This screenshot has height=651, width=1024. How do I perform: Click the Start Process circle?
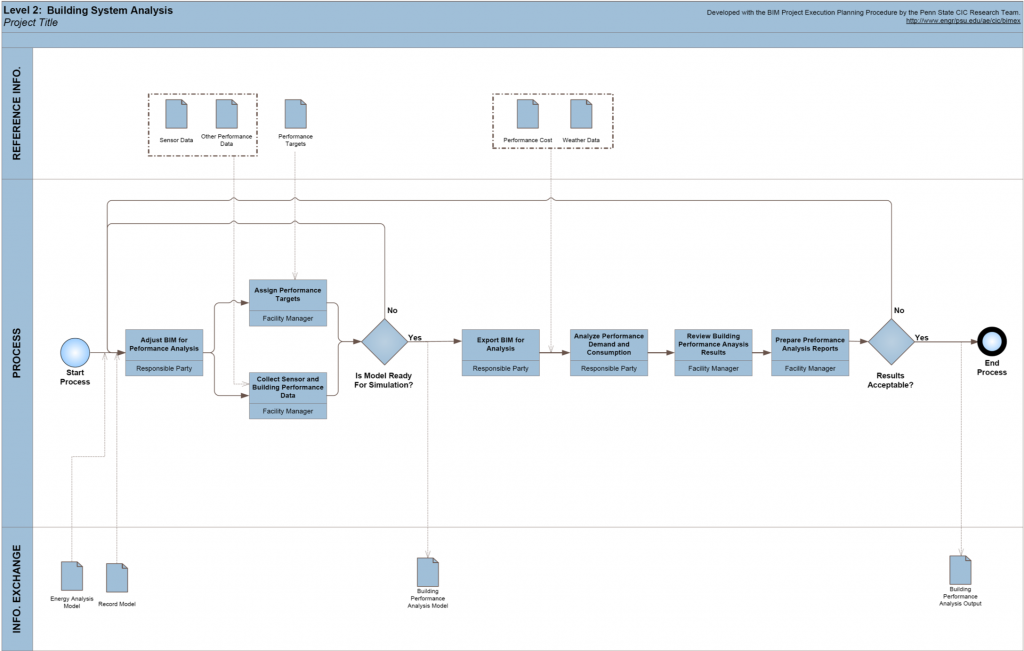75,352
